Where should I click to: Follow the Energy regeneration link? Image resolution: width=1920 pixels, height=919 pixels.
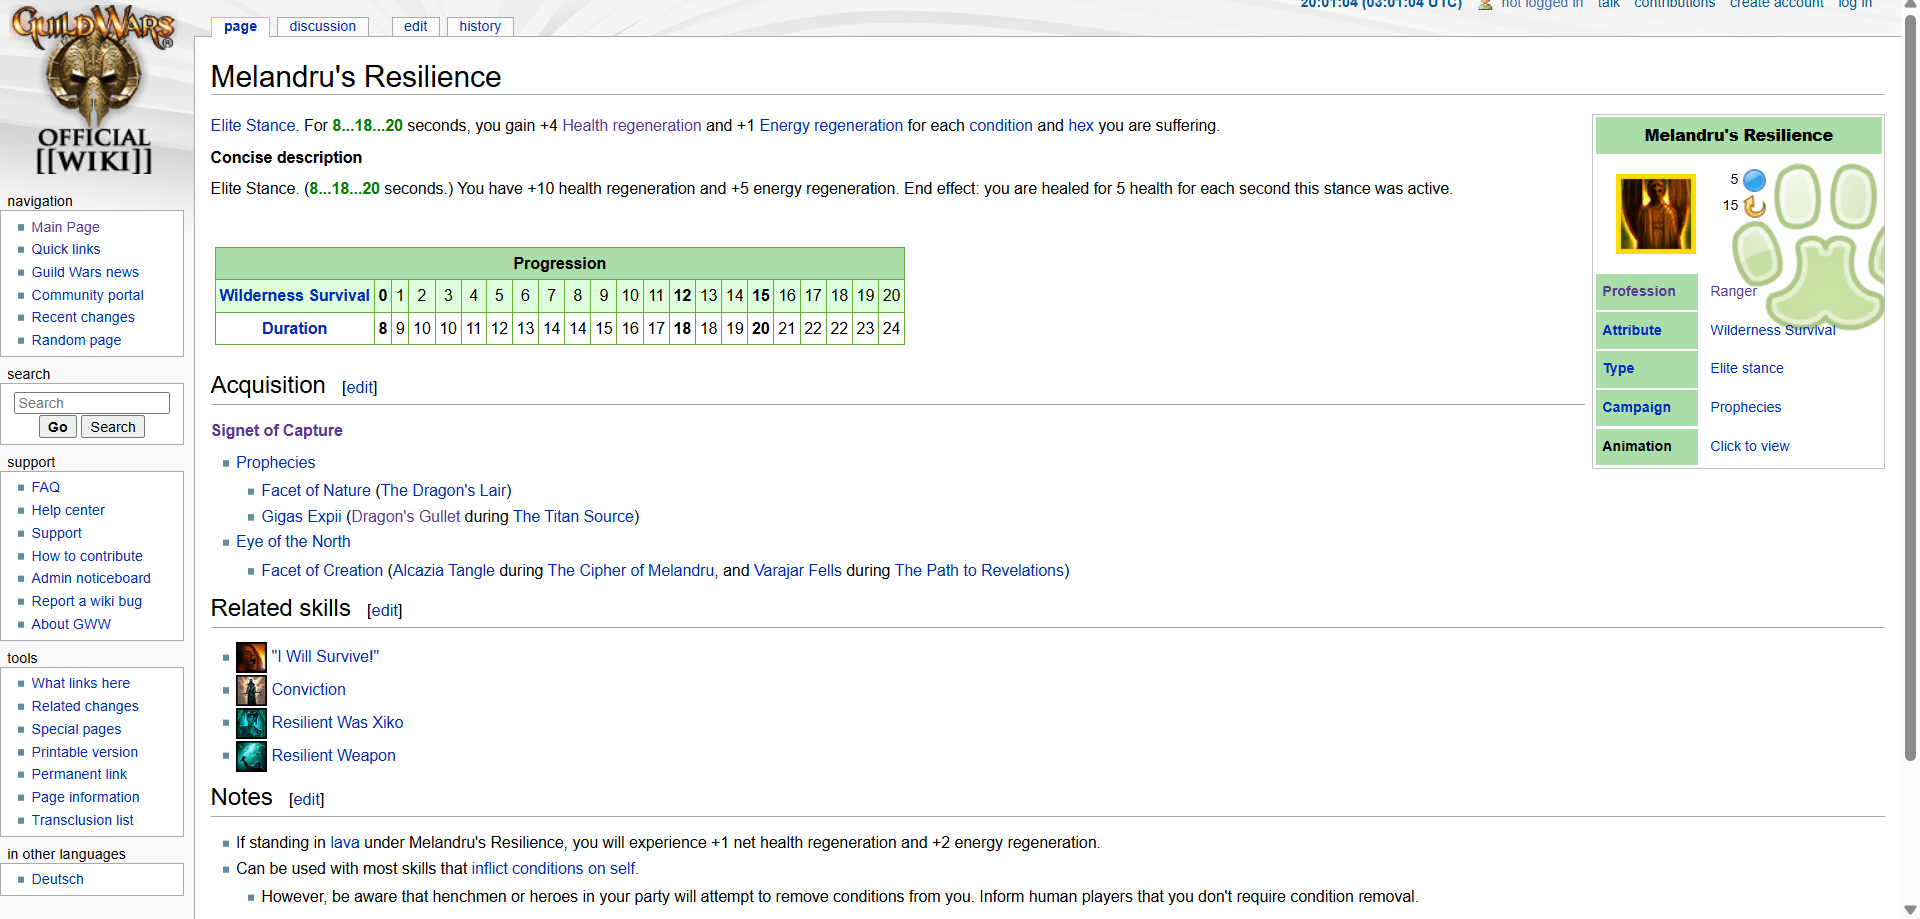[831, 126]
